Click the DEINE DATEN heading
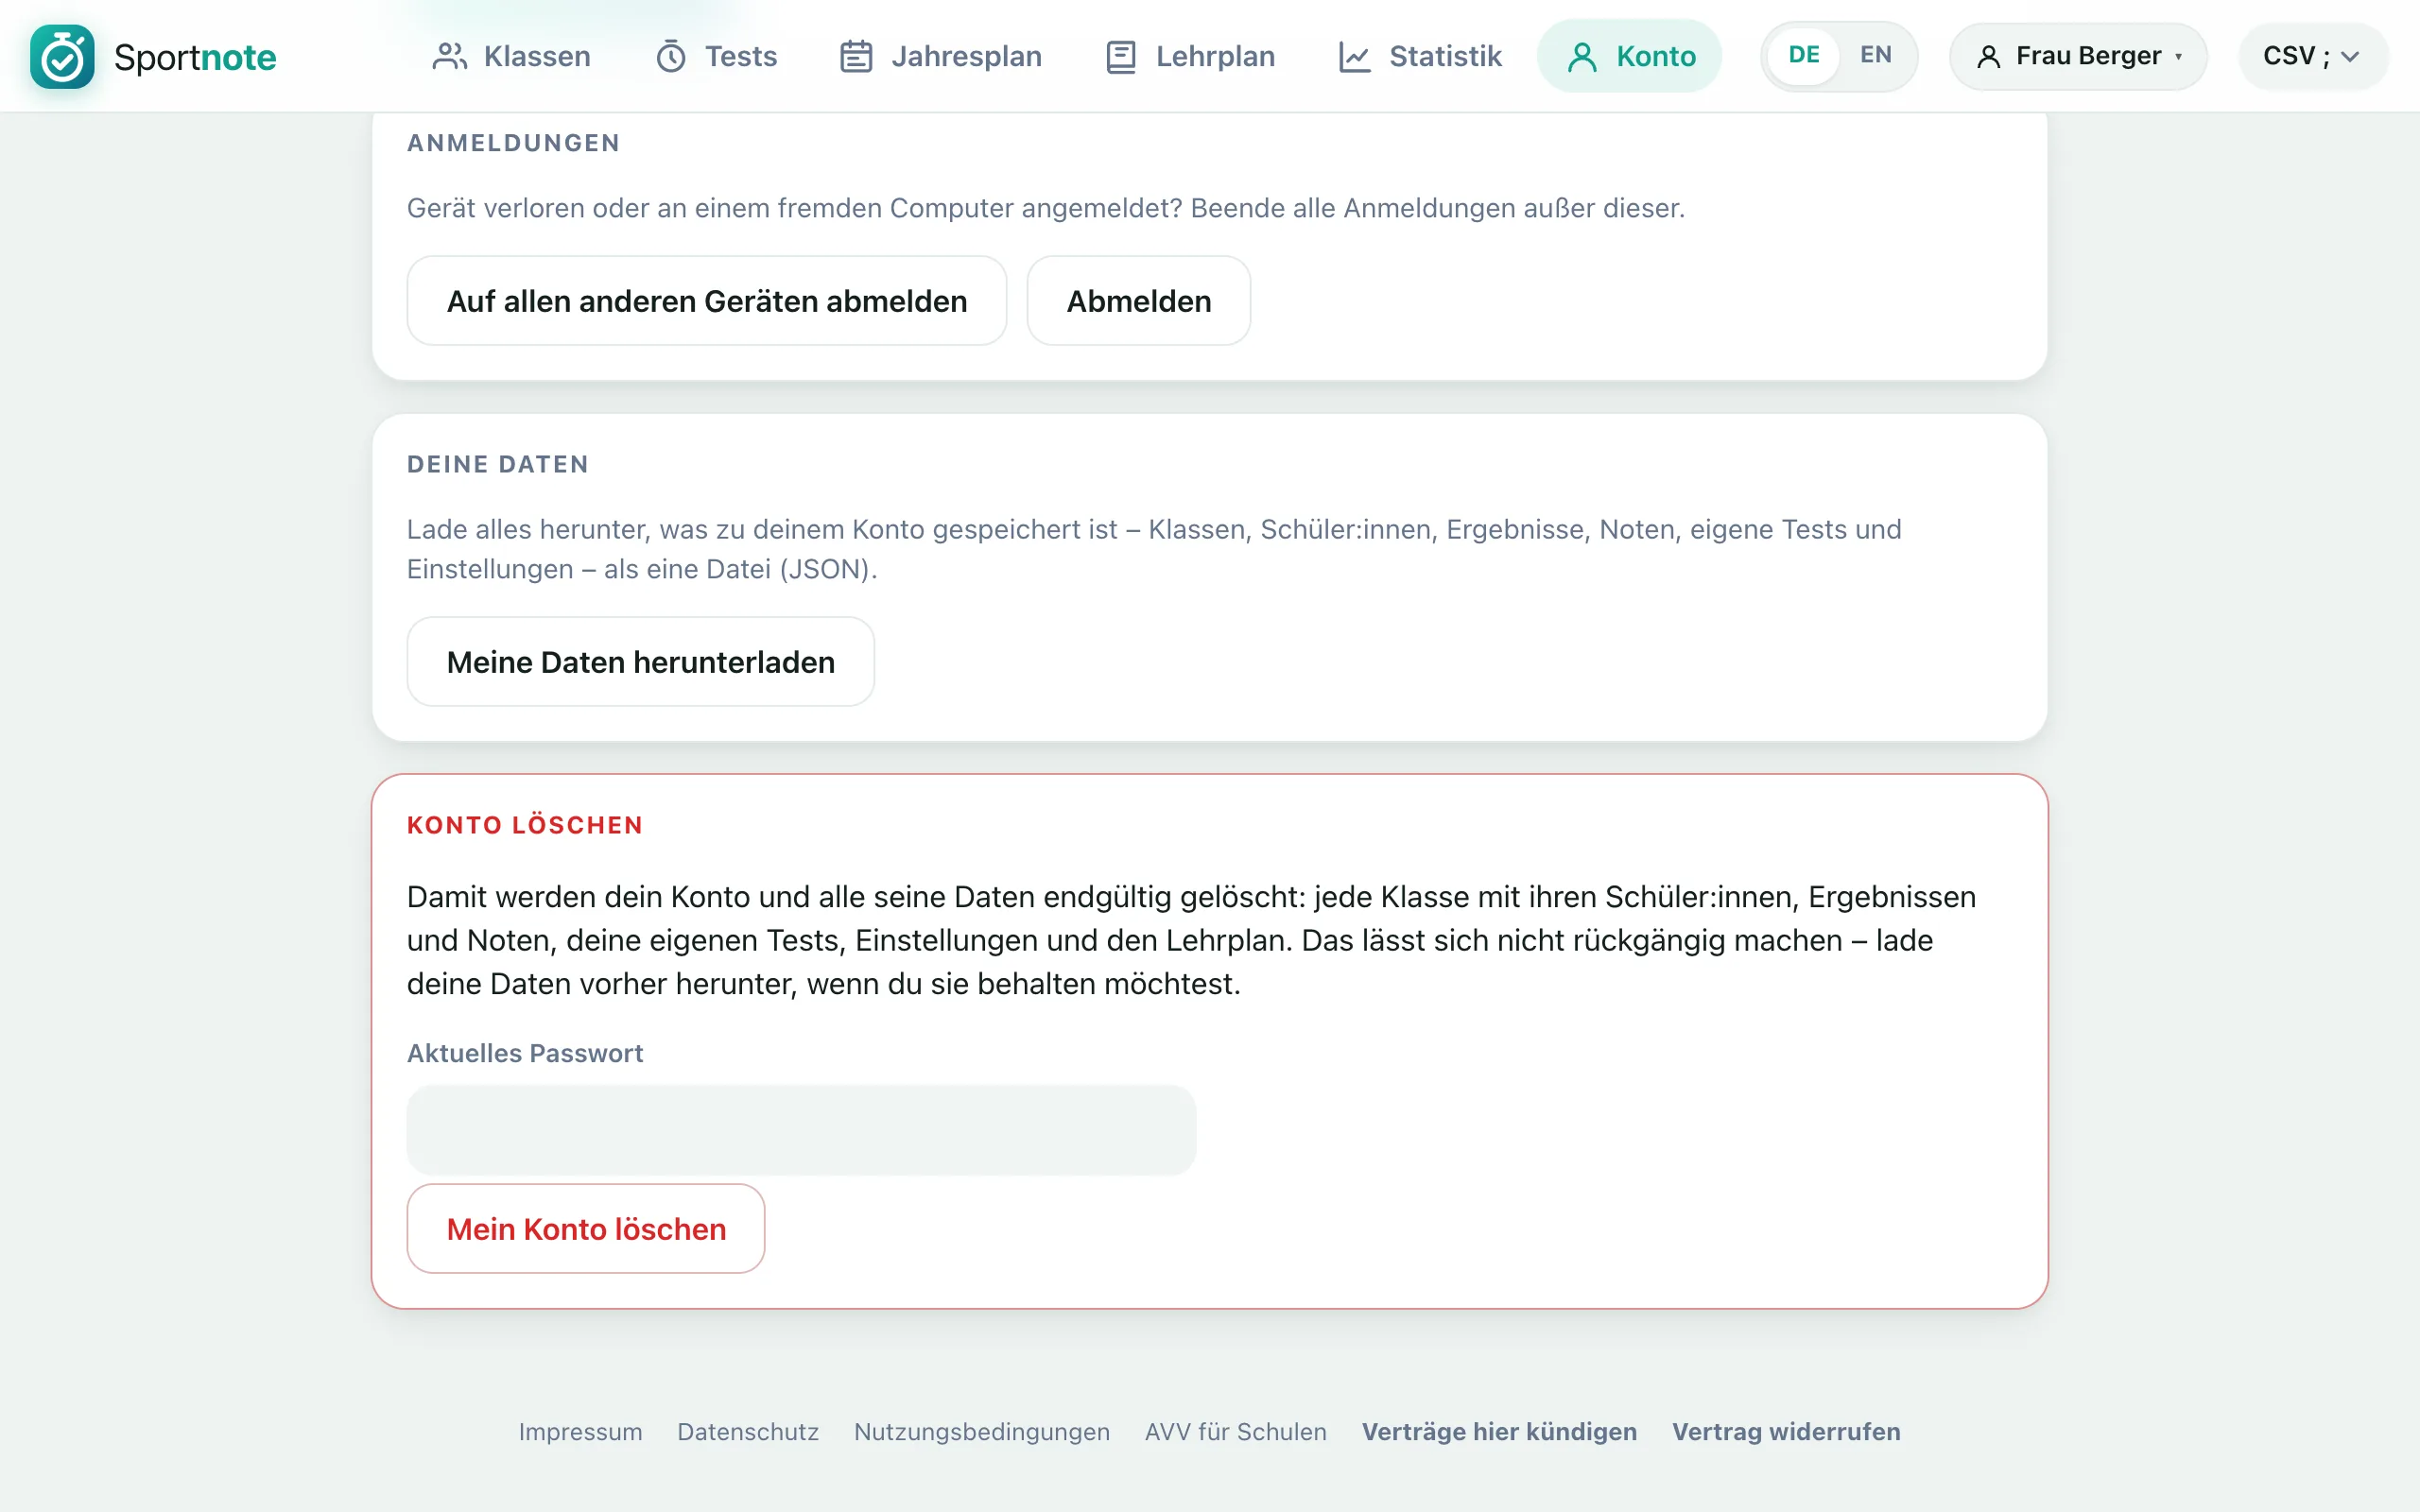This screenshot has width=2420, height=1512. tap(498, 464)
